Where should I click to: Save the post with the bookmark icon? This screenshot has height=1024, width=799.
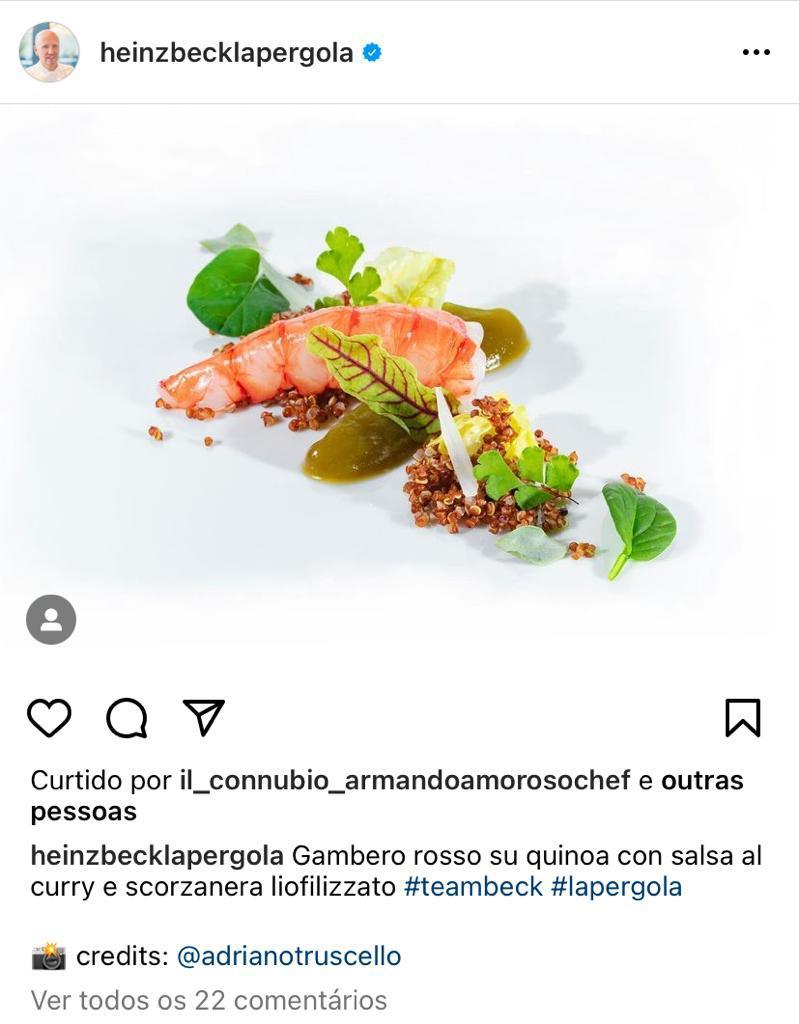pyautogui.click(x=743, y=718)
